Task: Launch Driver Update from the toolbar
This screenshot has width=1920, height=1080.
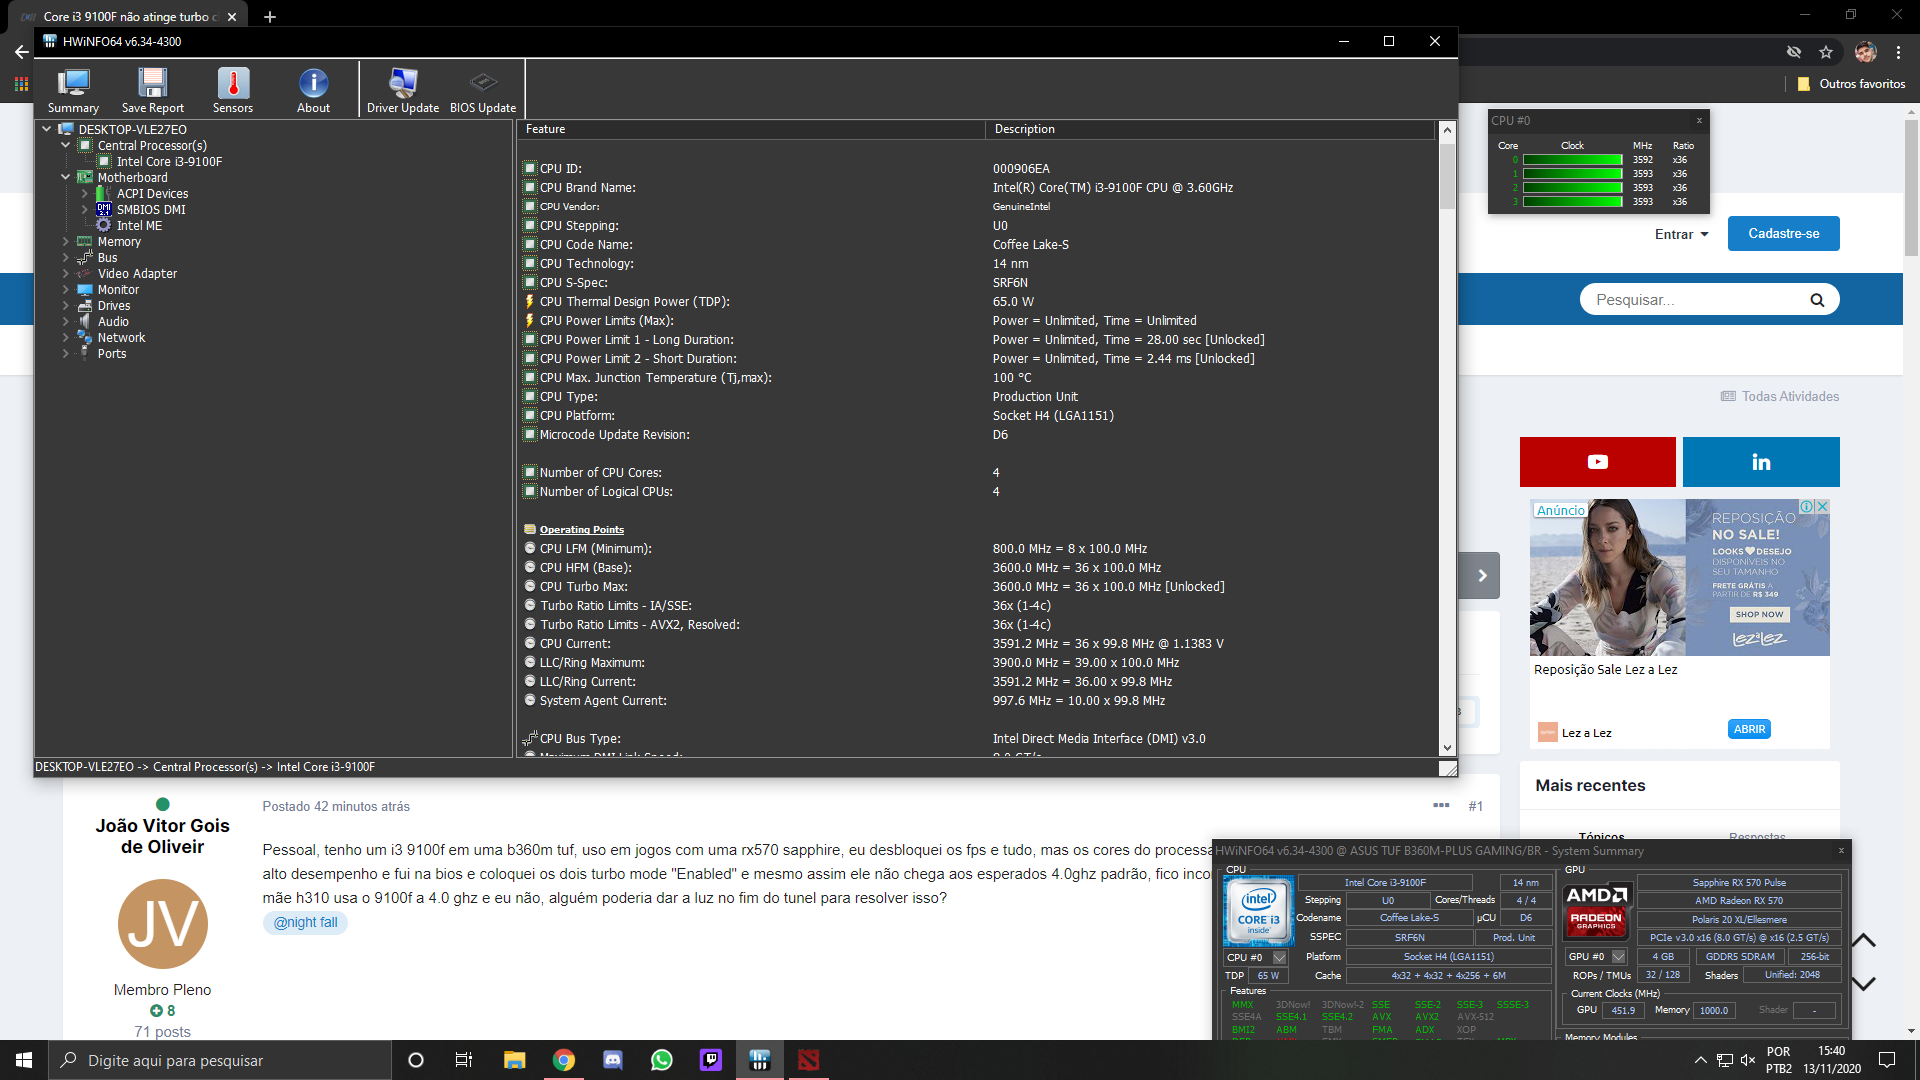Action: point(403,90)
